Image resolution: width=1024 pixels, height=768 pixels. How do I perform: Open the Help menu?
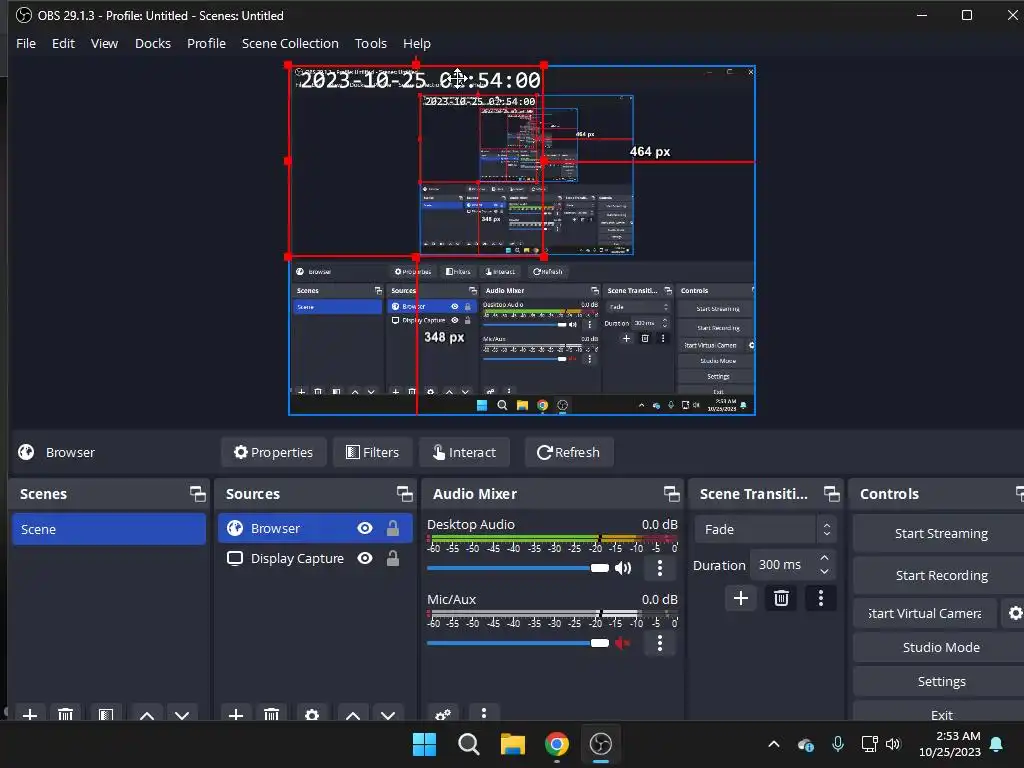pyautogui.click(x=417, y=43)
